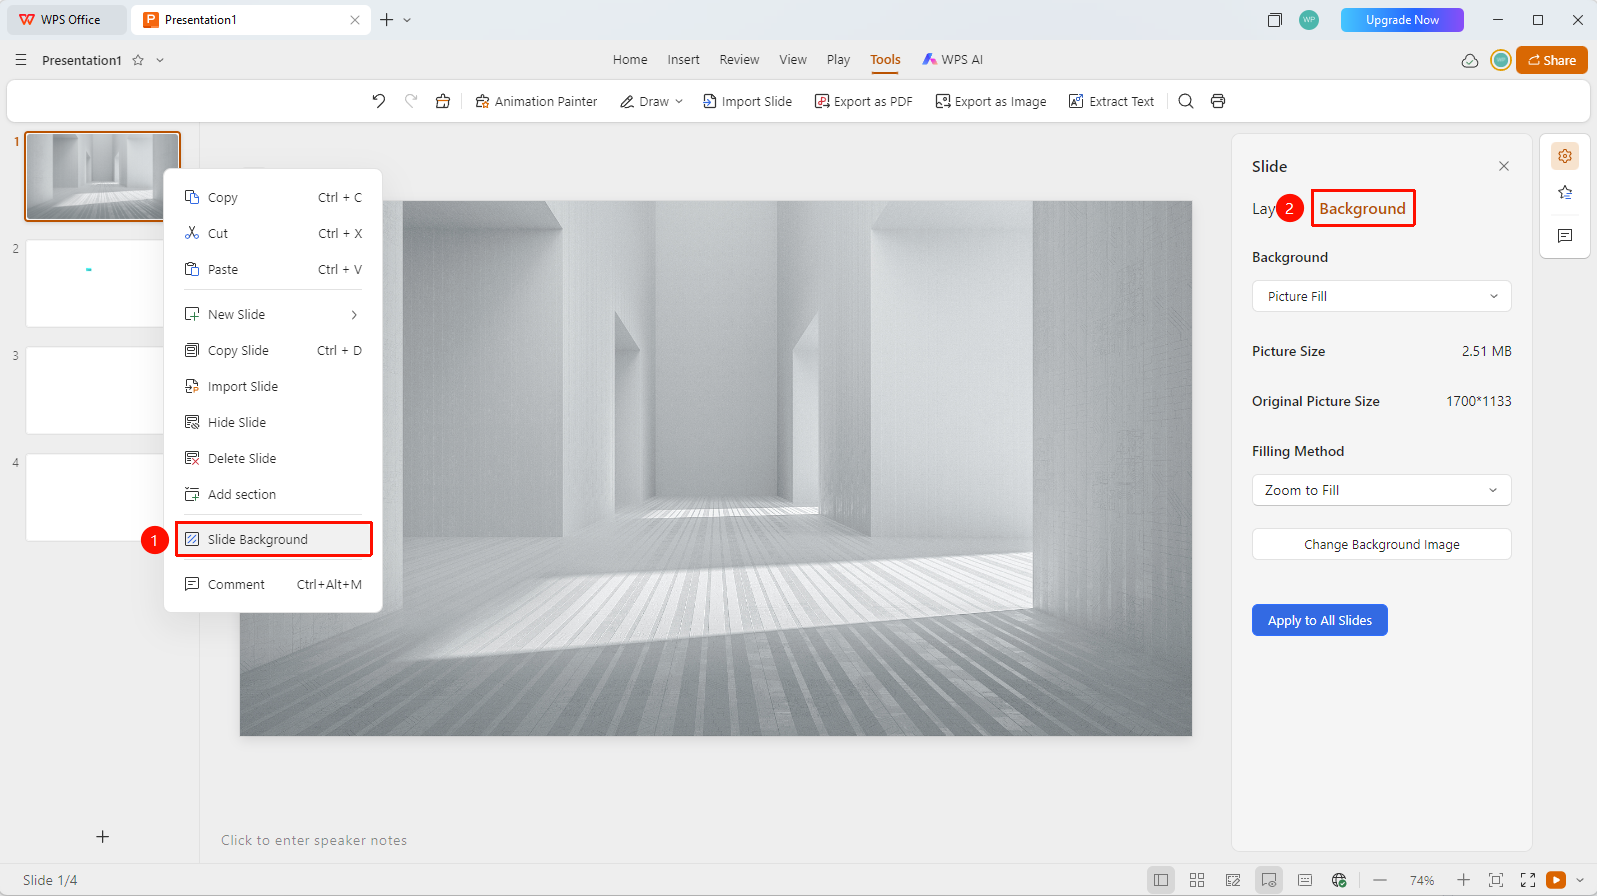Click the search magnifier icon
This screenshot has width=1597, height=896.
(1186, 101)
